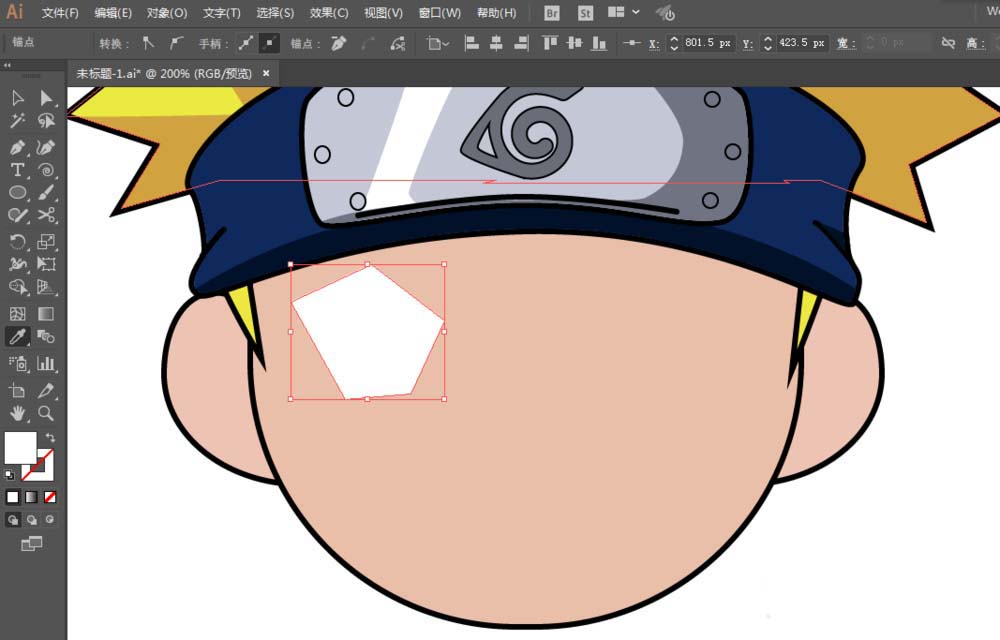Hide handles for multiple selected anchors
Screen dimensions: 1000x640
pos(269,43)
